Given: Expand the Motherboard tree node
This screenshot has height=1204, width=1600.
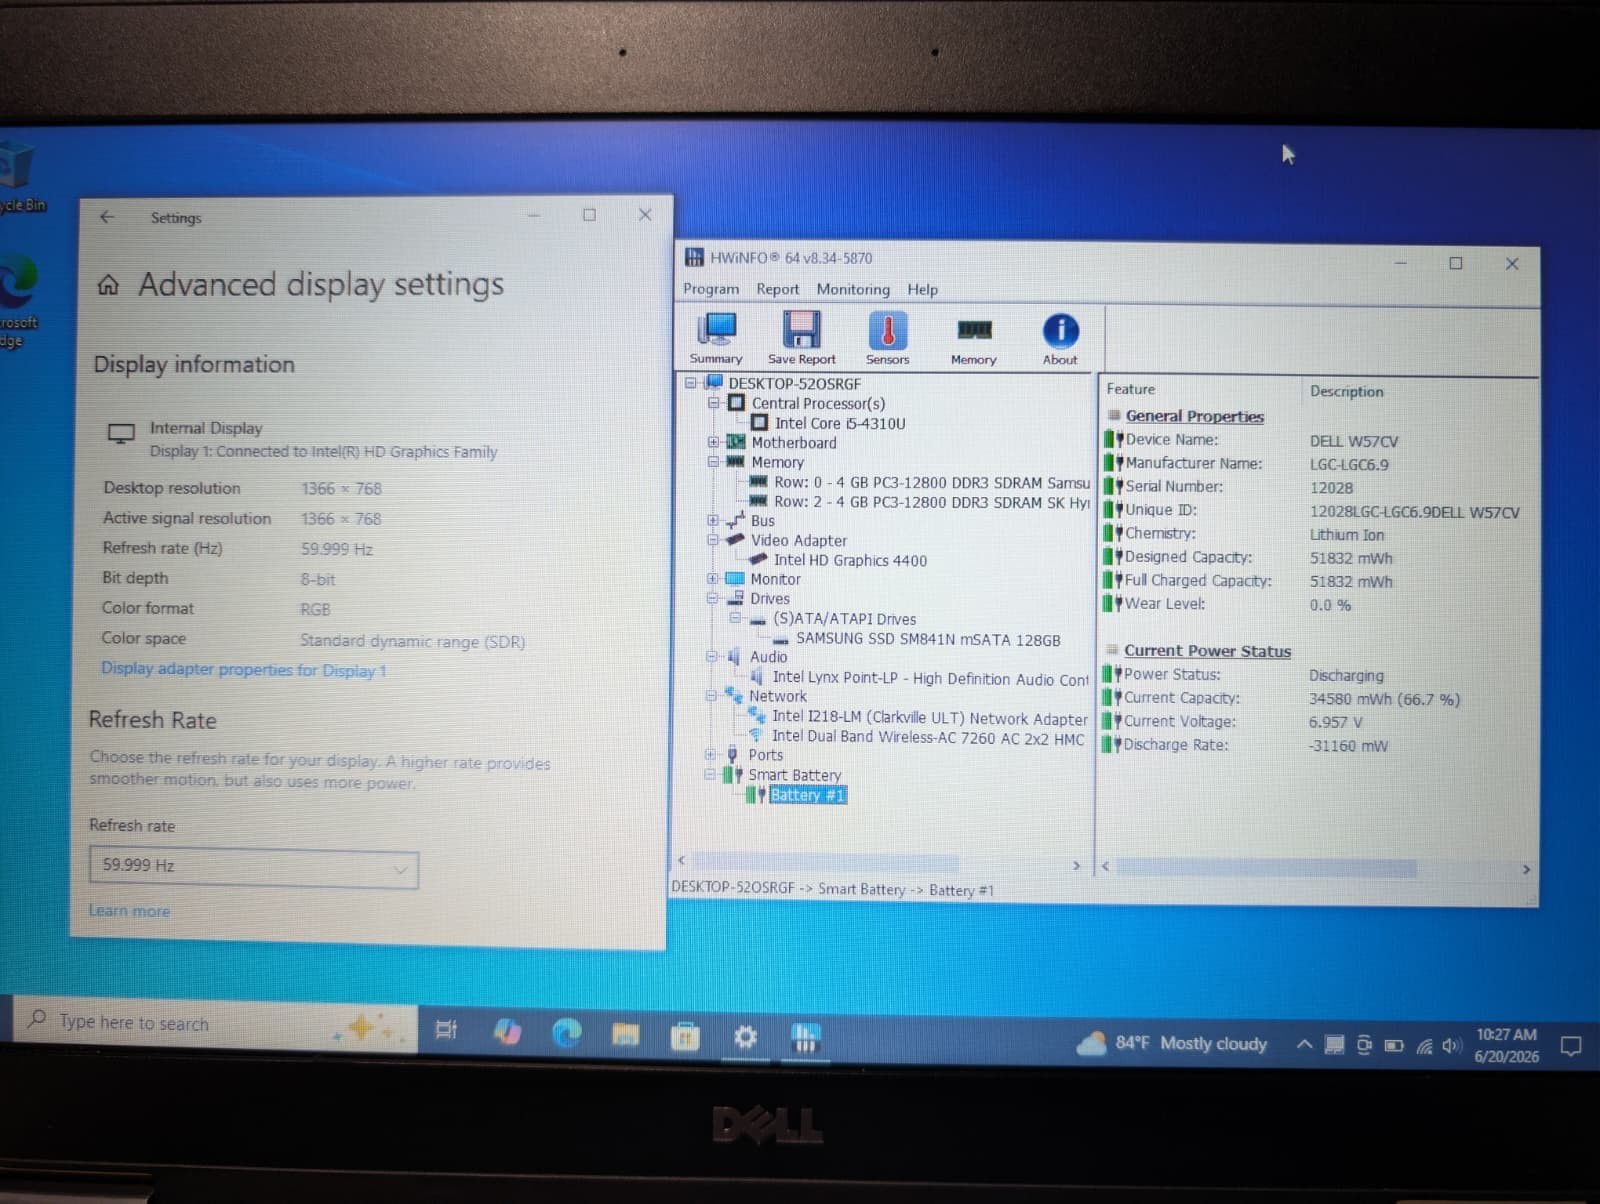Looking at the screenshot, I should pos(713,442).
